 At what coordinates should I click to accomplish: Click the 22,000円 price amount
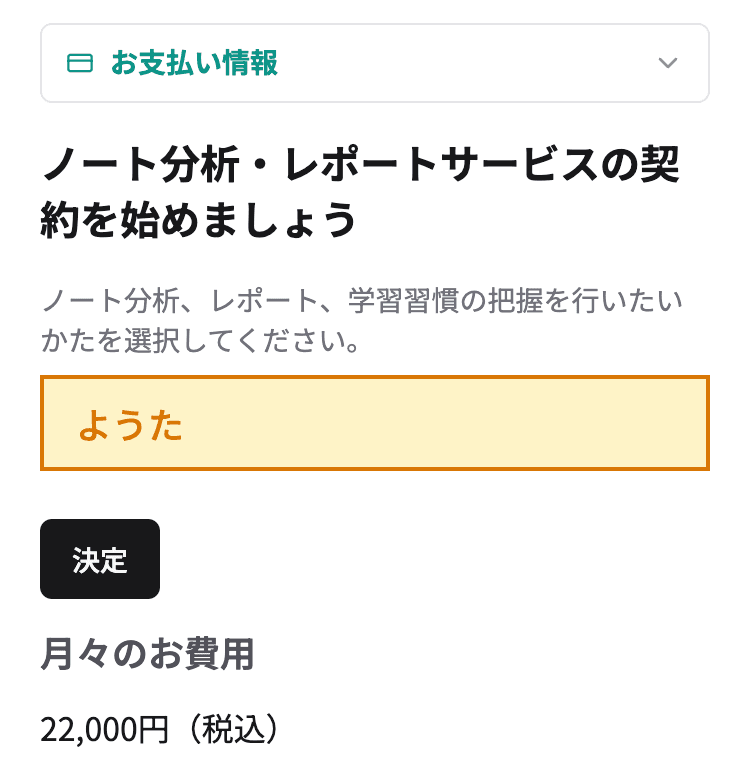(105, 730)
